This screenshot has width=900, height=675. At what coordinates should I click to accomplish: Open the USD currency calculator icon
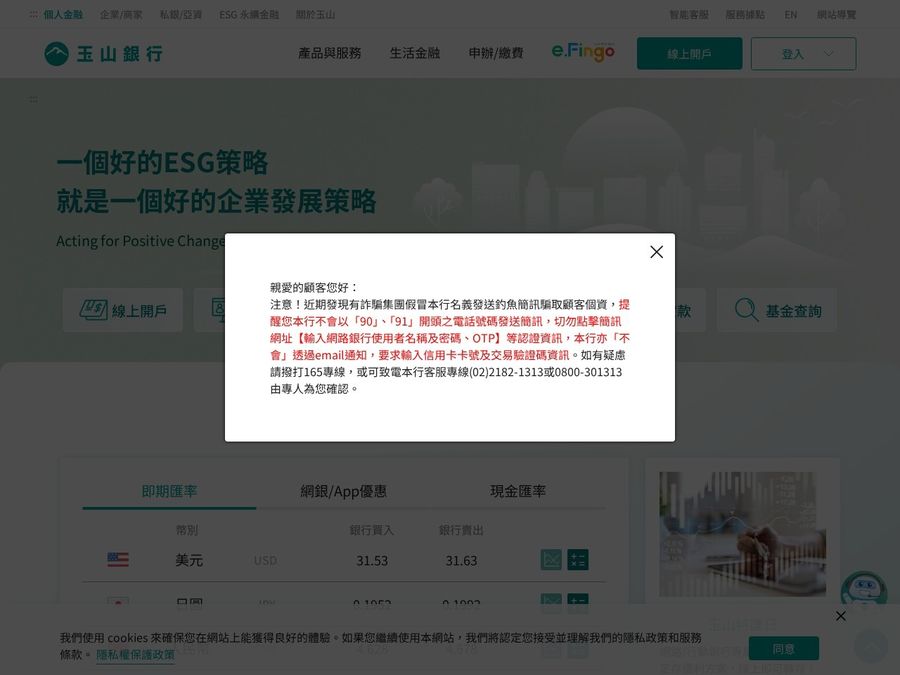point(577,560)
